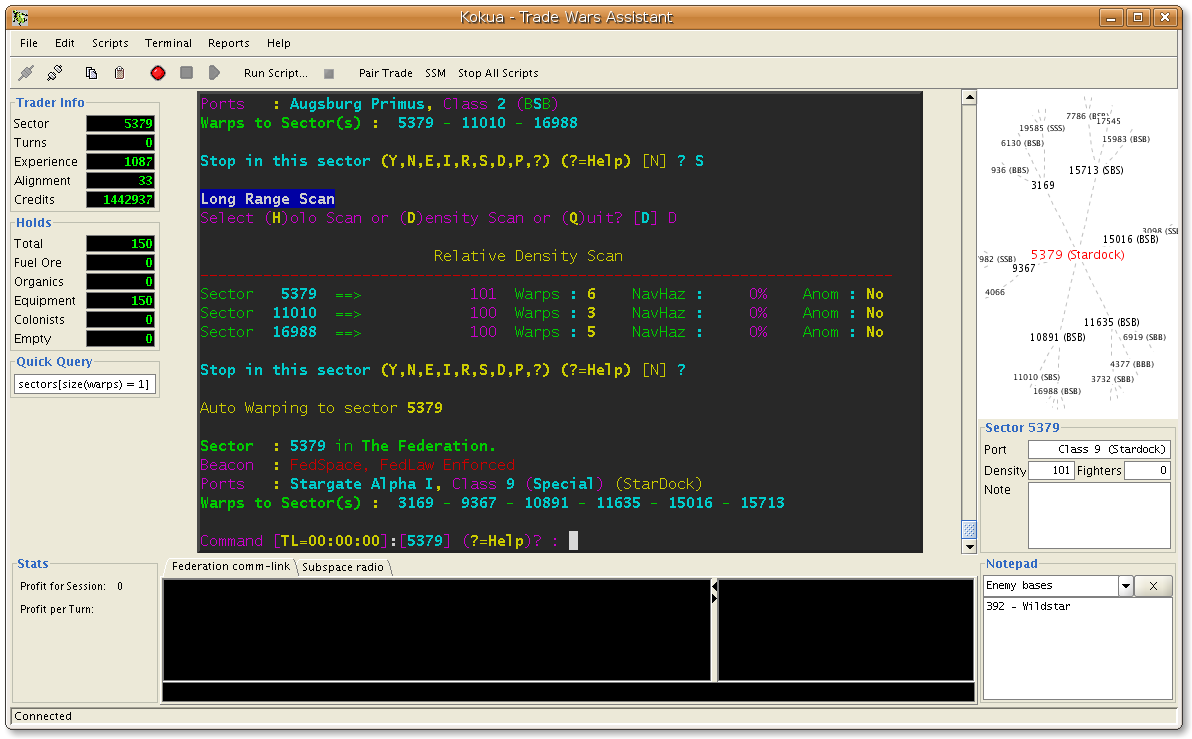Select the Federation comm-link tab
1192x739 pixels.
pos(230,567)
